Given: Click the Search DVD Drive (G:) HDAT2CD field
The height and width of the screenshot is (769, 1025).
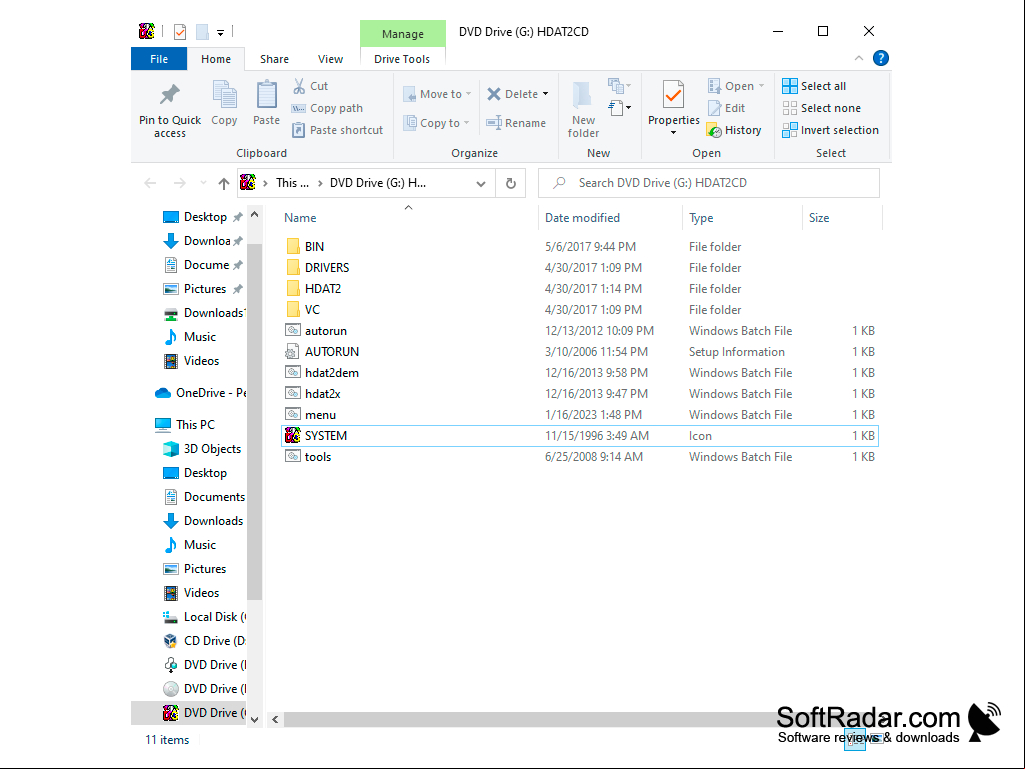Looking at the screenshot, I should pos(709,183).
